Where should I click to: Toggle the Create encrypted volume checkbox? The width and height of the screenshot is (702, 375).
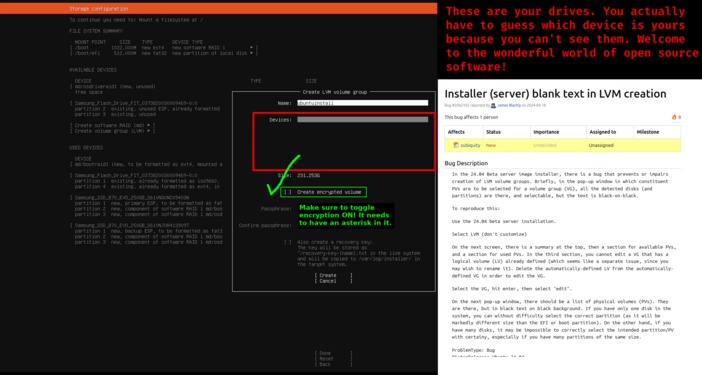(287, 192)
